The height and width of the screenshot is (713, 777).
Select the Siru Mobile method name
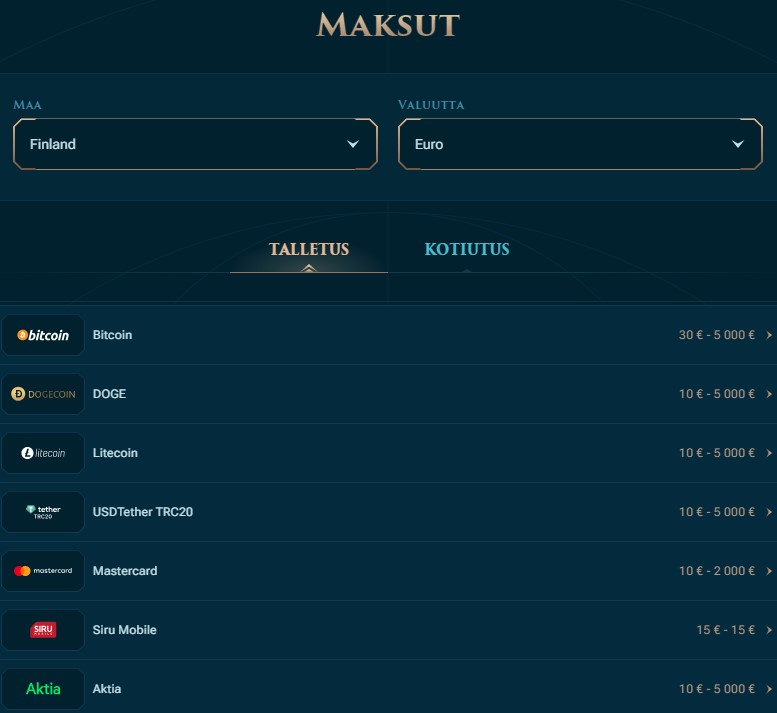124,630
